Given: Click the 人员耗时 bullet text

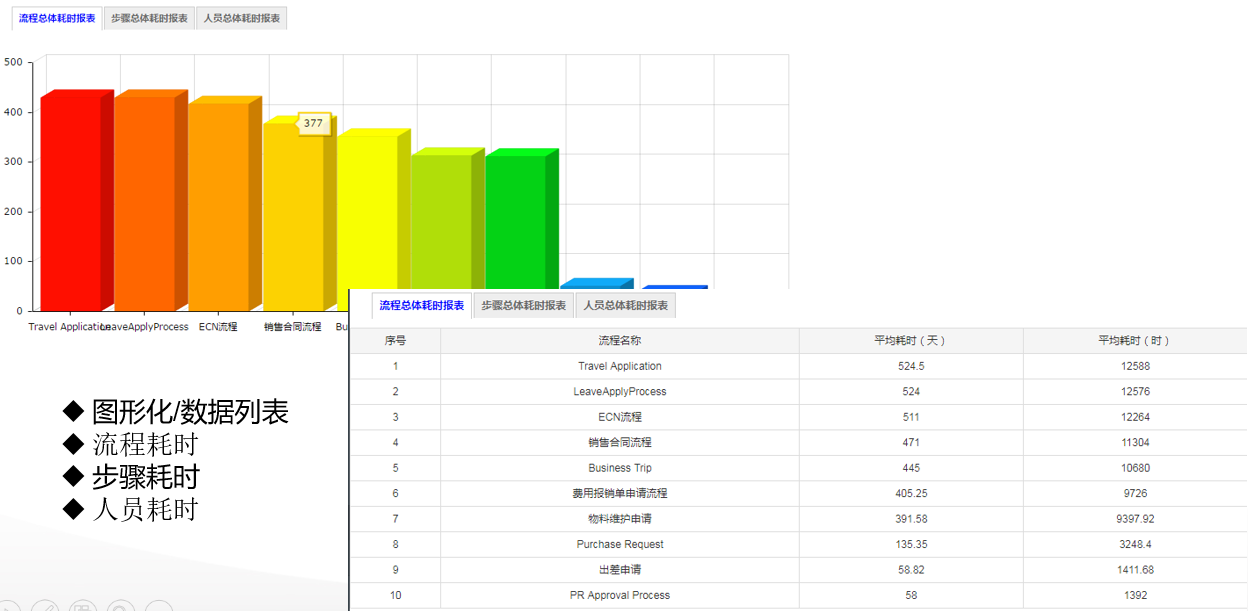Looking at the screenshot, I should (145, 509).
